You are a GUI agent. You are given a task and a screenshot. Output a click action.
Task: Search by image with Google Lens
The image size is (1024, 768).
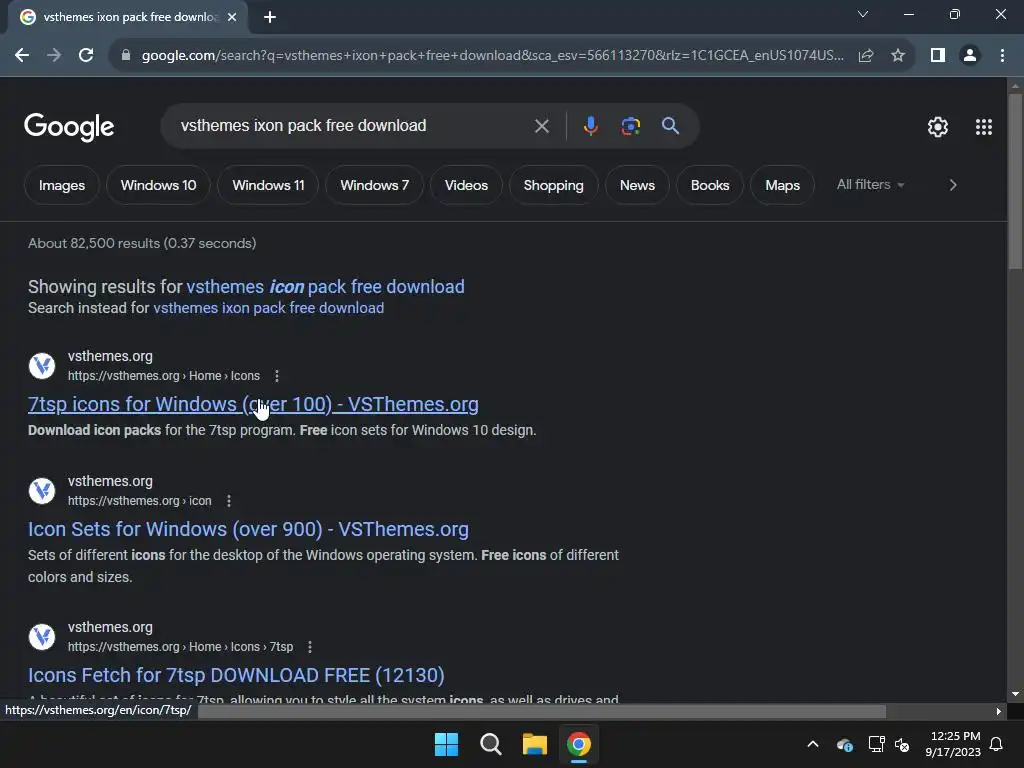click(x=631, y=126)
